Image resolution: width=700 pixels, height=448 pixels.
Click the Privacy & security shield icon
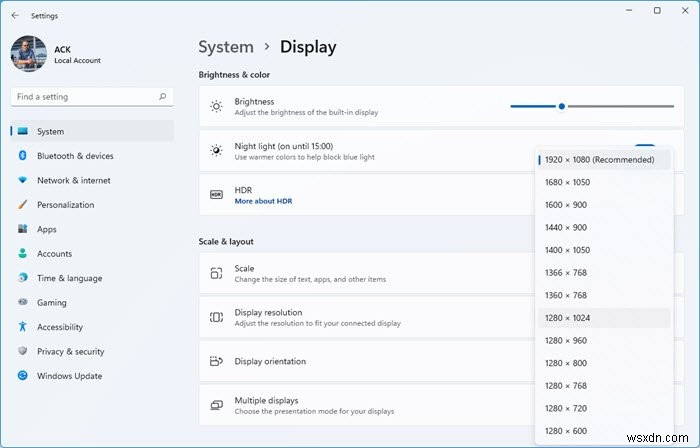(23, 351)
